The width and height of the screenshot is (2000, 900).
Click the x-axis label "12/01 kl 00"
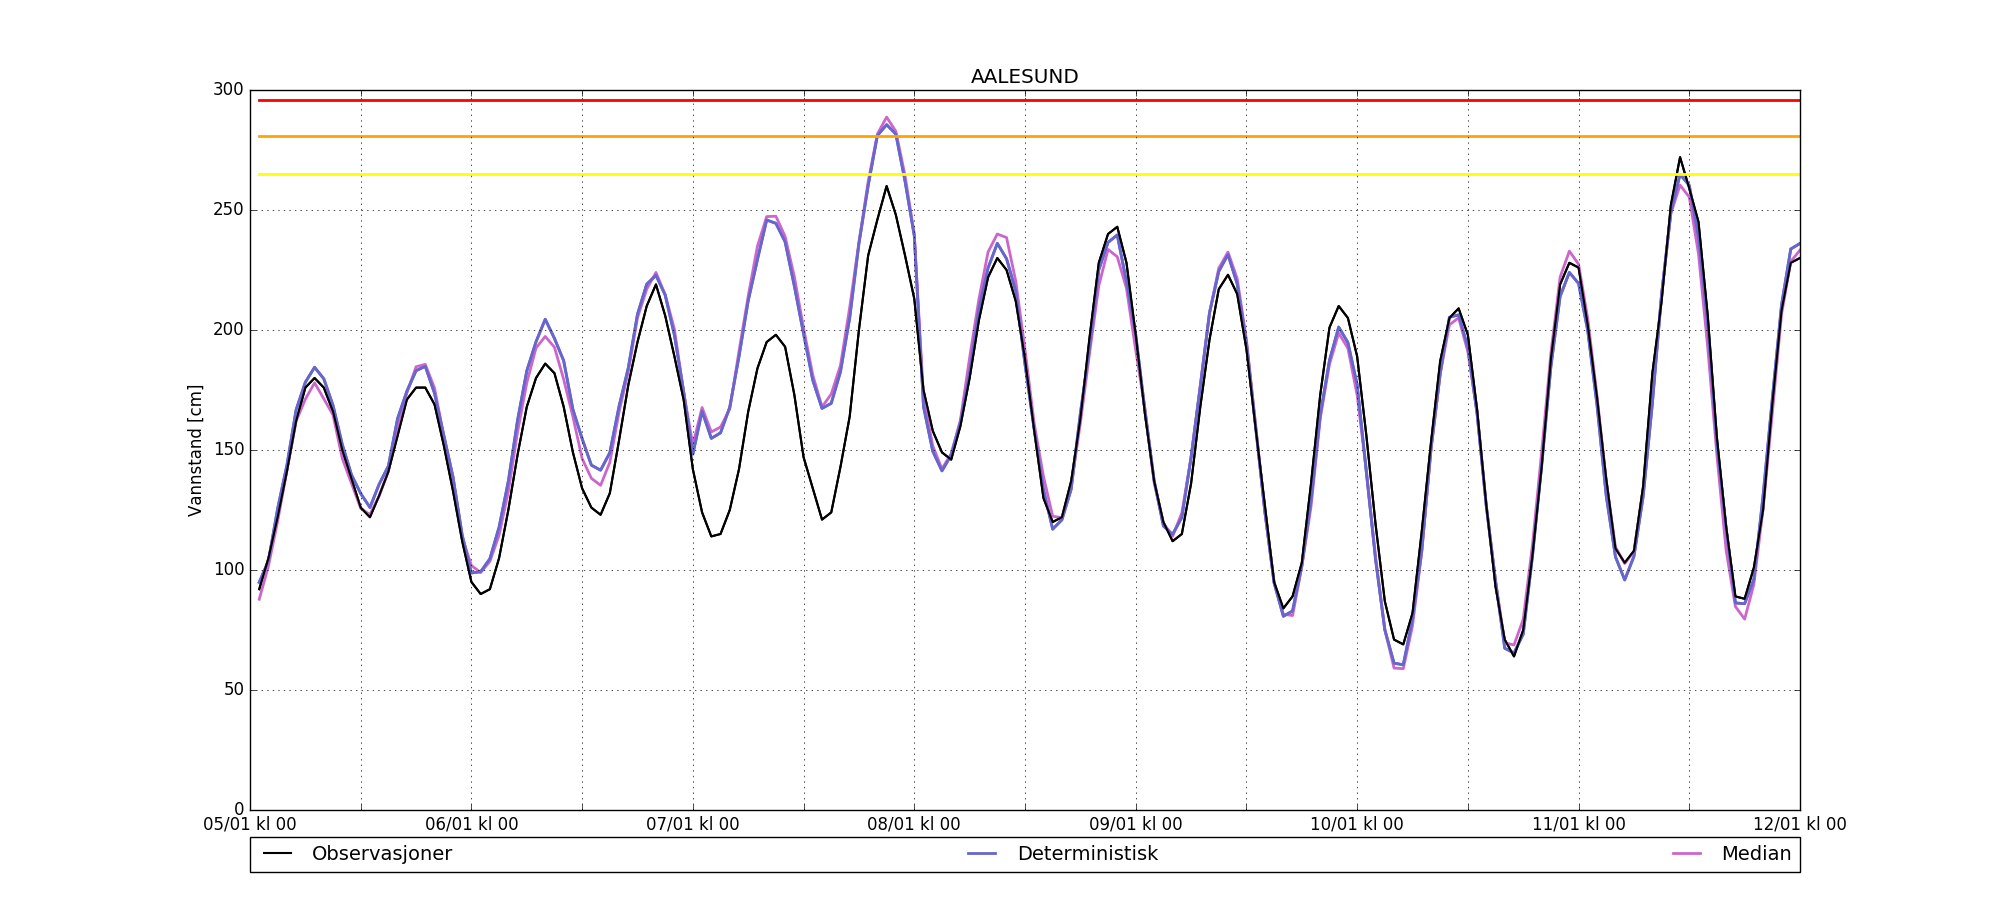click(x=1800, y=825)
